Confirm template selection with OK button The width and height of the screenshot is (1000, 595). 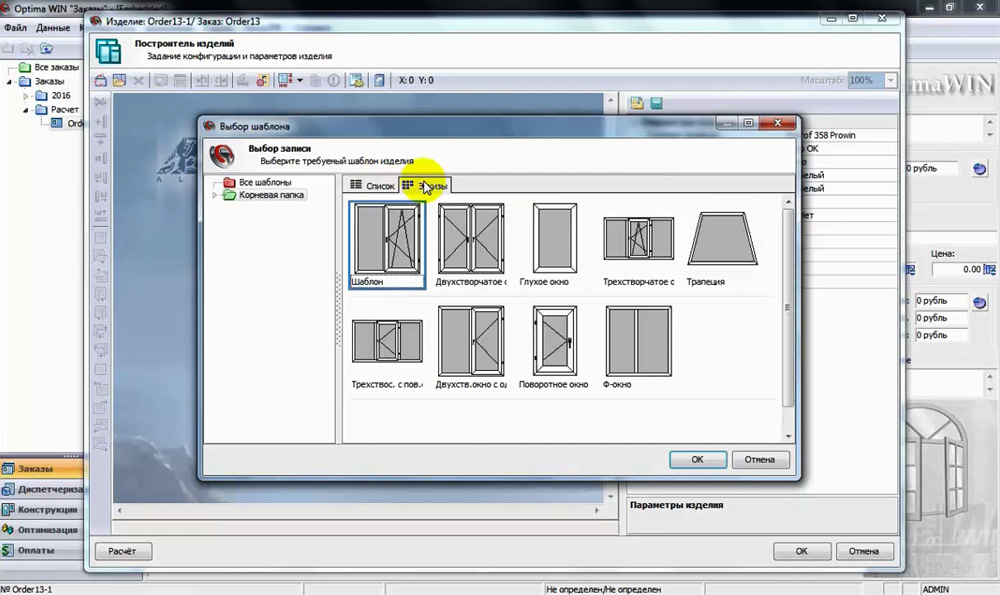coord(698,460)
